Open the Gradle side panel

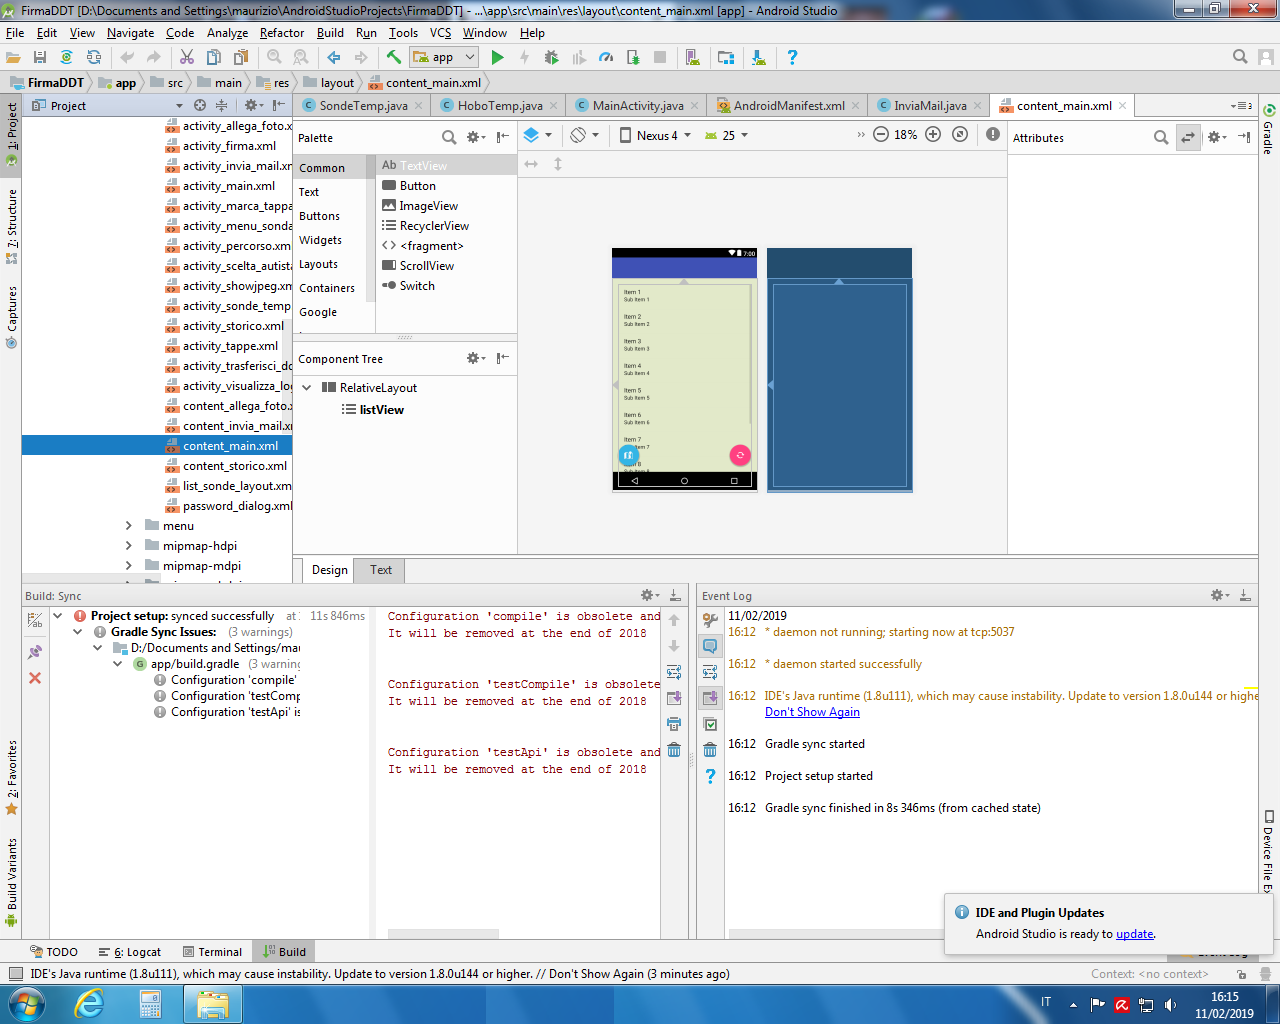point(1268,128)
